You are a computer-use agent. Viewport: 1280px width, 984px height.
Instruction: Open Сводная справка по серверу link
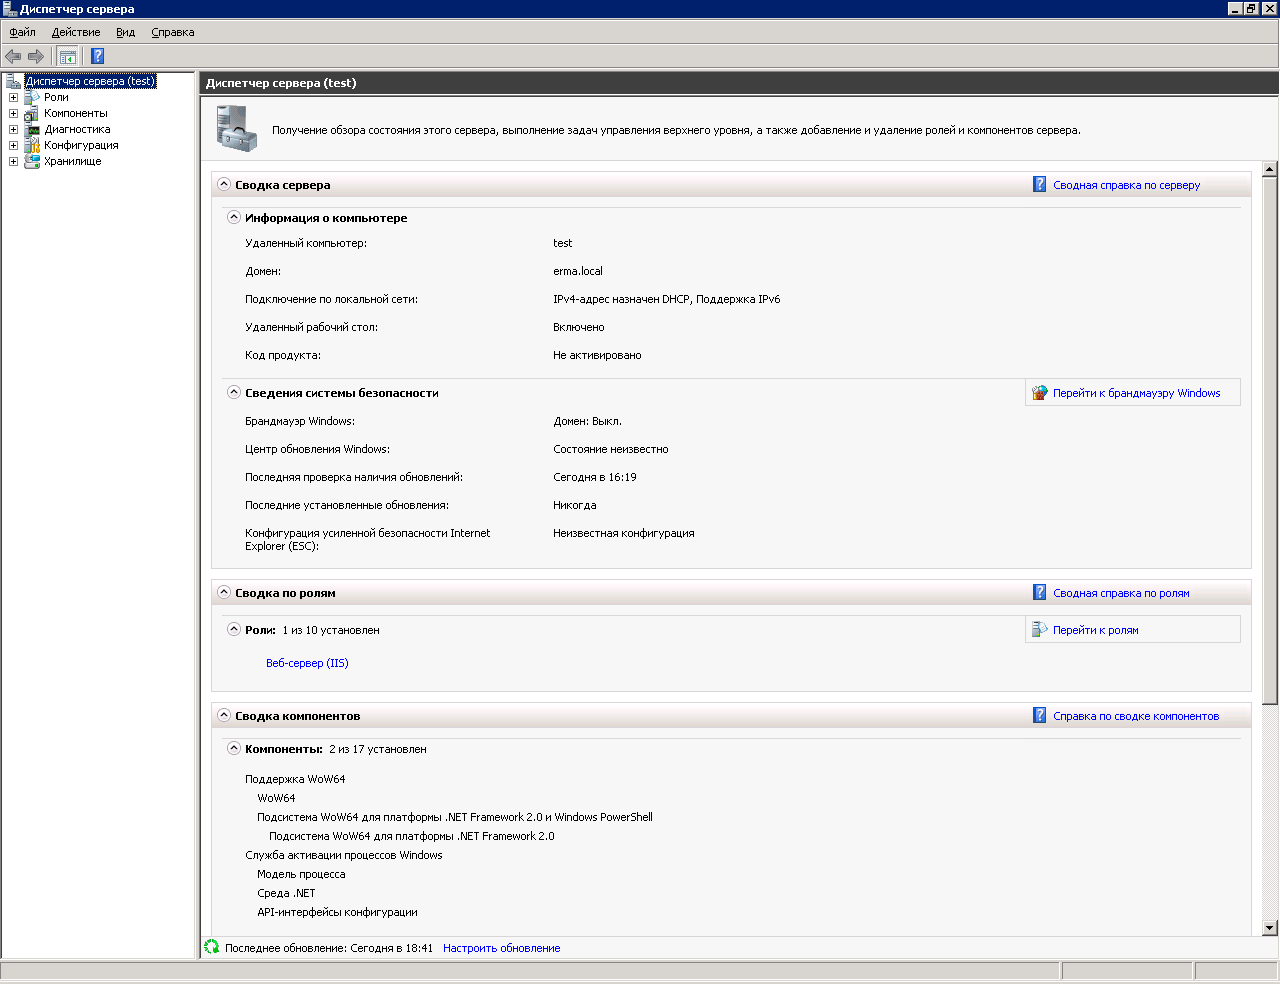coord(1126,185)
